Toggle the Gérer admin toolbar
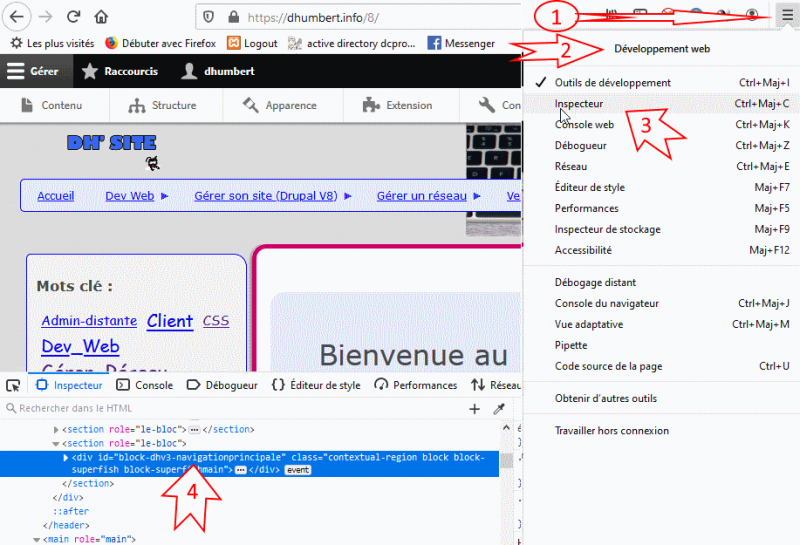The height and width of the screenshot is (545, 800). [x=32, y=71]
